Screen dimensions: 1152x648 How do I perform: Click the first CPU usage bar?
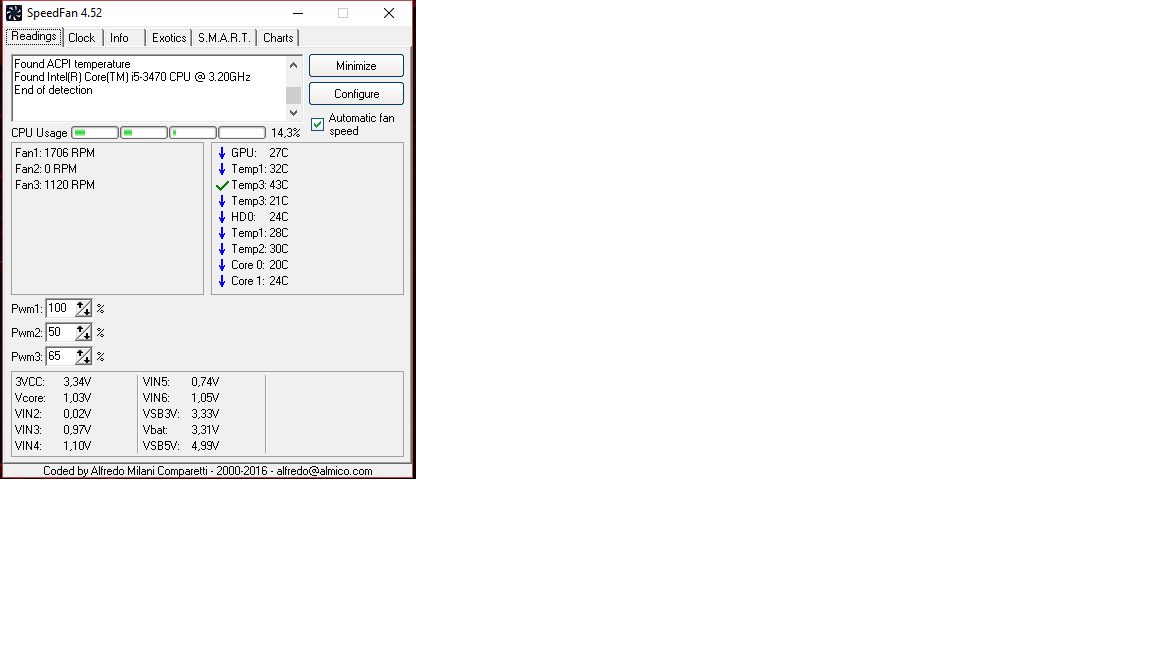click(x=95, y=132)
